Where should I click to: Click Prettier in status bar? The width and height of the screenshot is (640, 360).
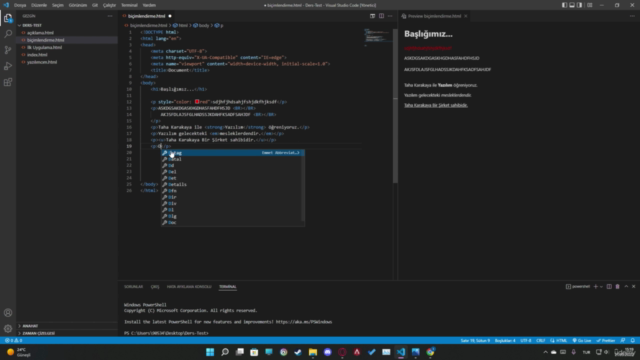click(x=606, y=340)
